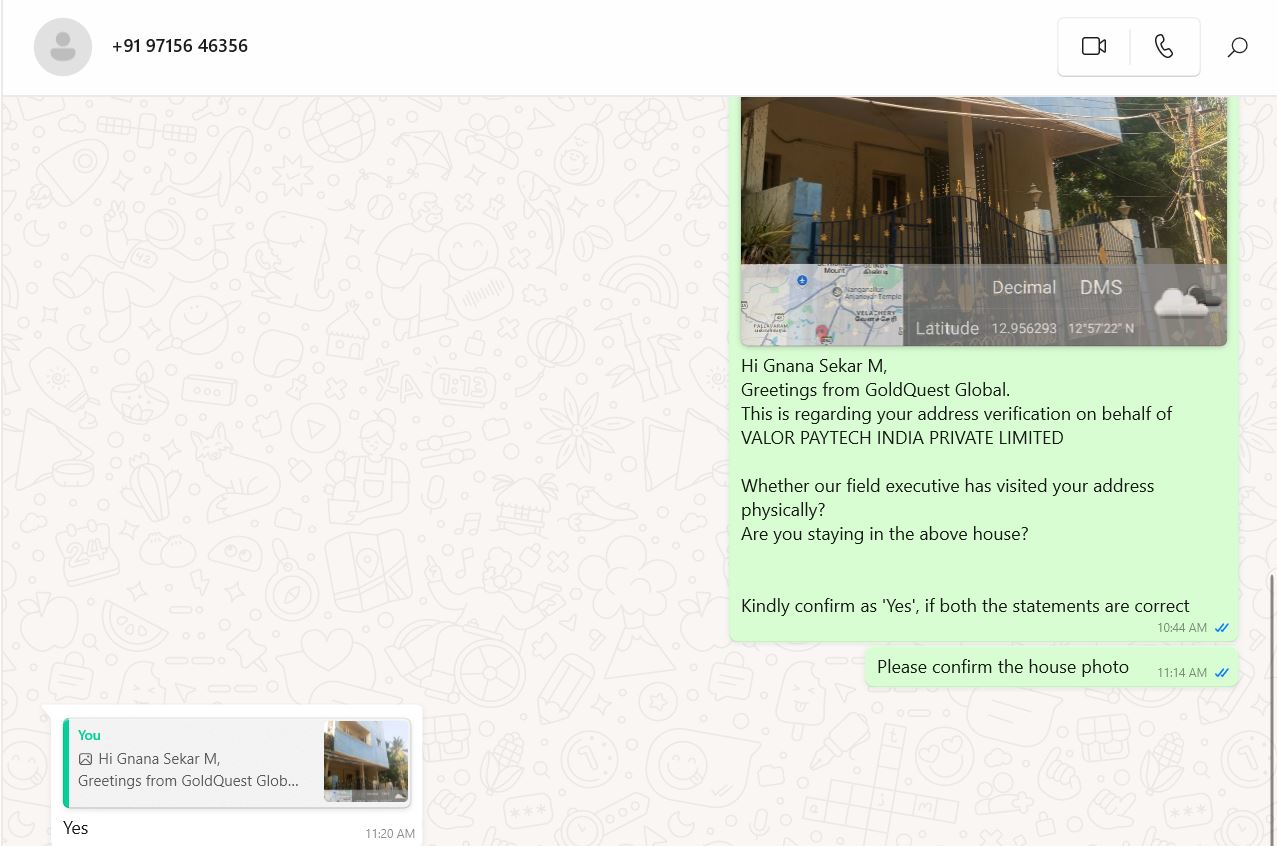Click the read receipt ticks beside 10:44 AM
Viewport: 1277px width, 846px height.
point(1221,628)
